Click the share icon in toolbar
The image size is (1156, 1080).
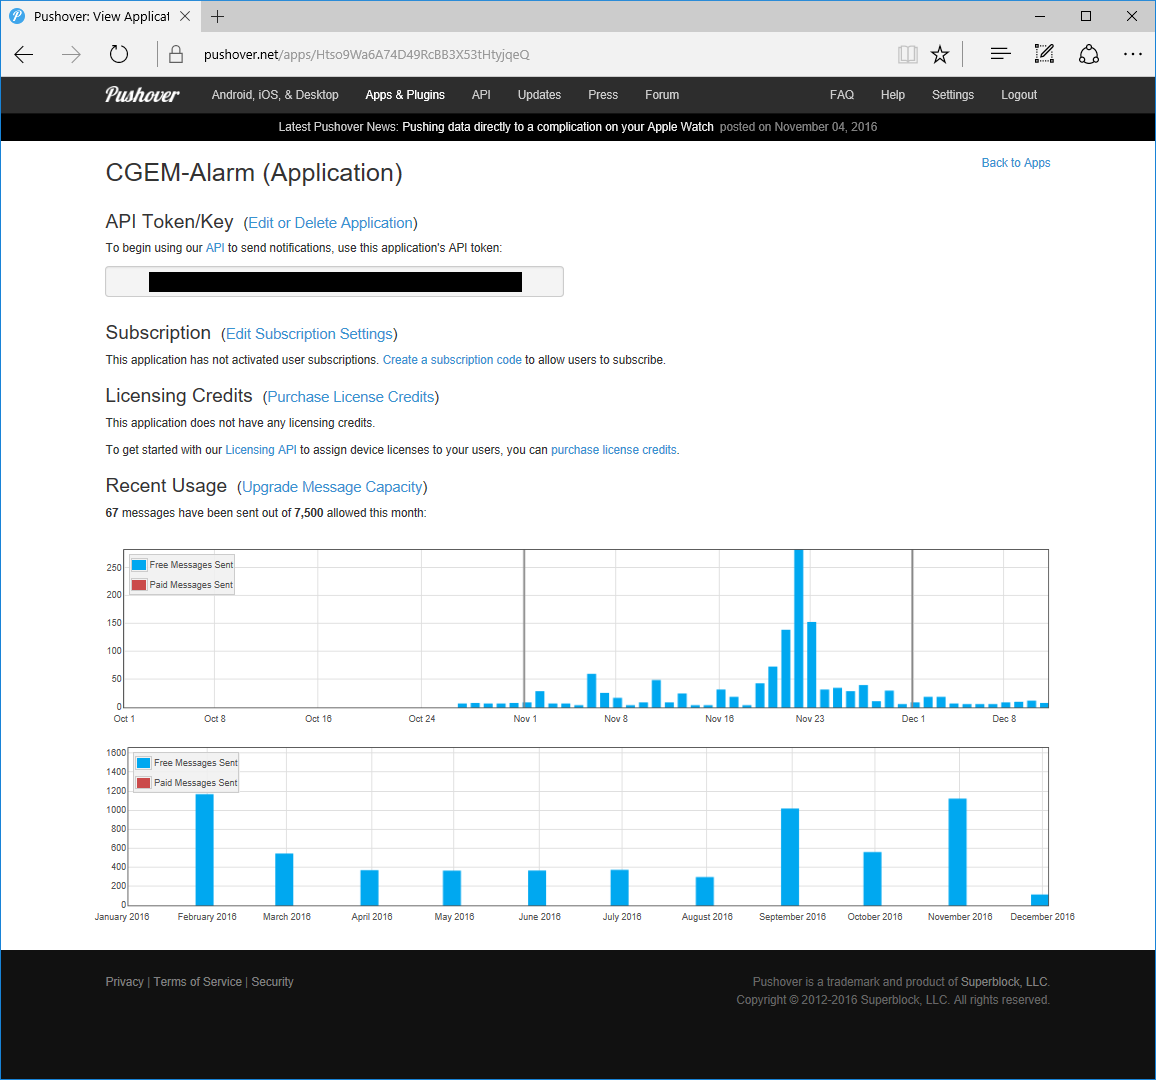(1089, 55)
